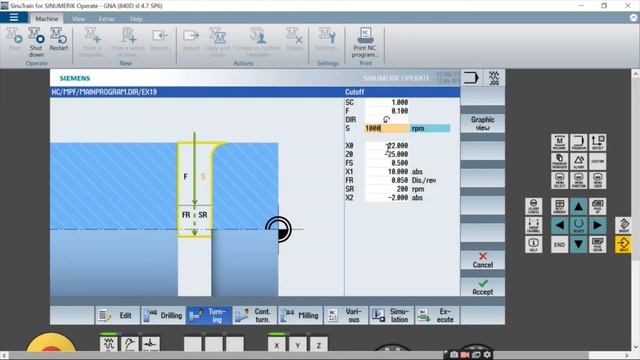
Task: Click the Start machine icon
Action: [15, 40]
